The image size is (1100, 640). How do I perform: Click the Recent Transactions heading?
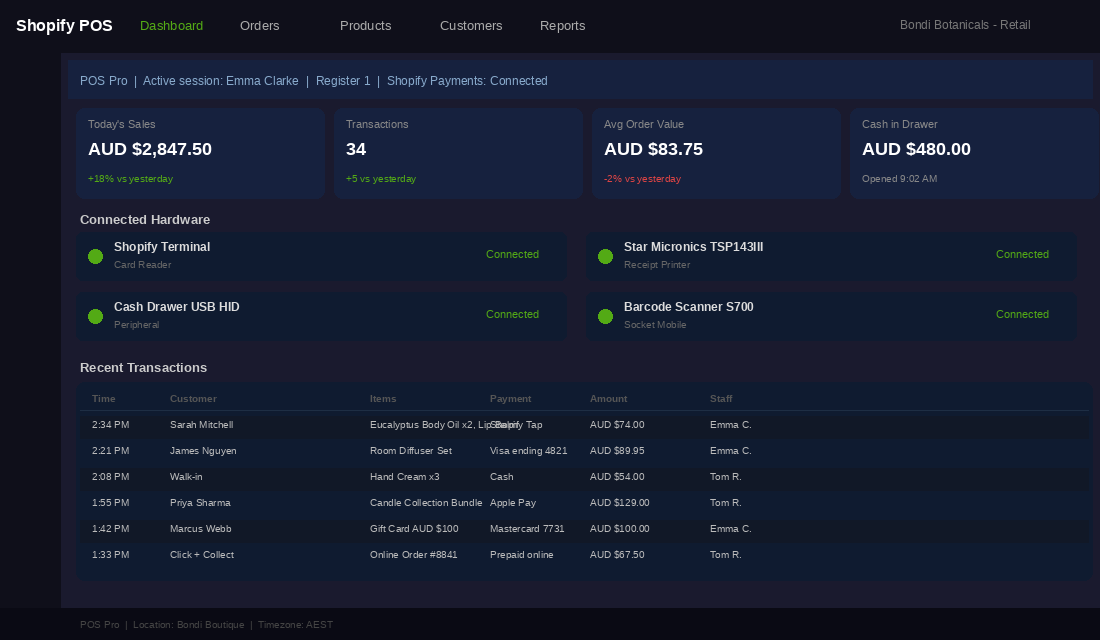[143, 368]
